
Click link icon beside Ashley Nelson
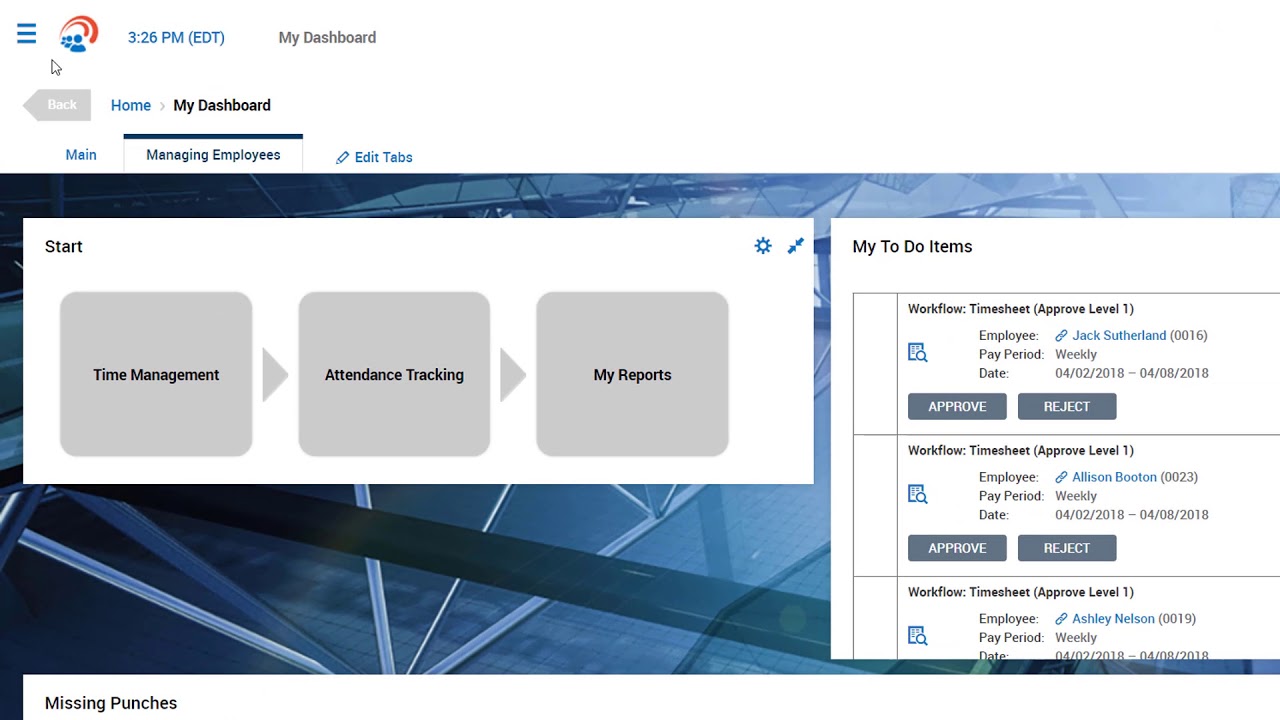(1062, 619)
